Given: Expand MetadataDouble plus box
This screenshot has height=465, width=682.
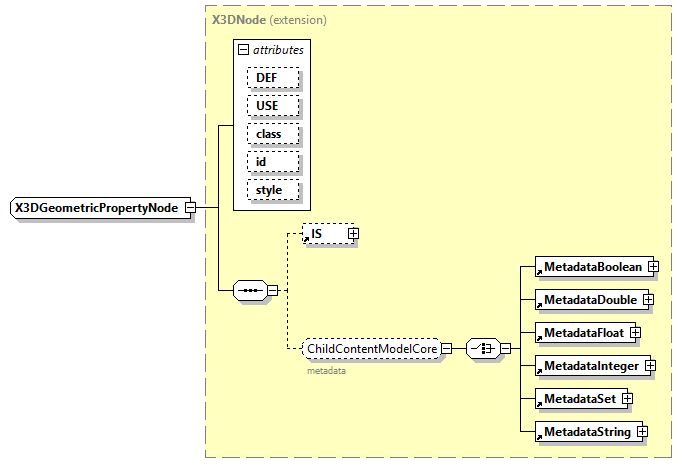Looking at the screenshot, I should pos(648,300).
